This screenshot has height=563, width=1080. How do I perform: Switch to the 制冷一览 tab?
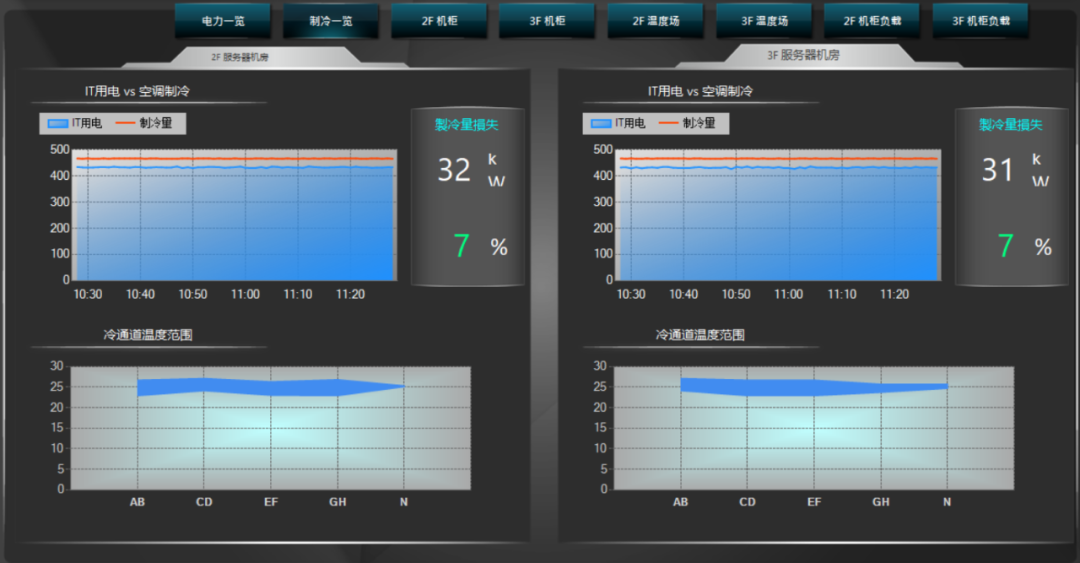331,21
